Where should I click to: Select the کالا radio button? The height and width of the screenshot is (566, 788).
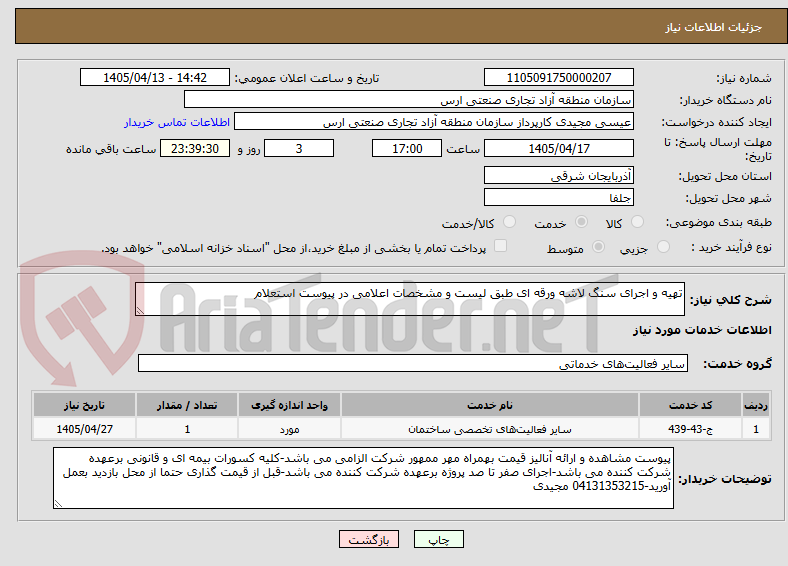637,222
